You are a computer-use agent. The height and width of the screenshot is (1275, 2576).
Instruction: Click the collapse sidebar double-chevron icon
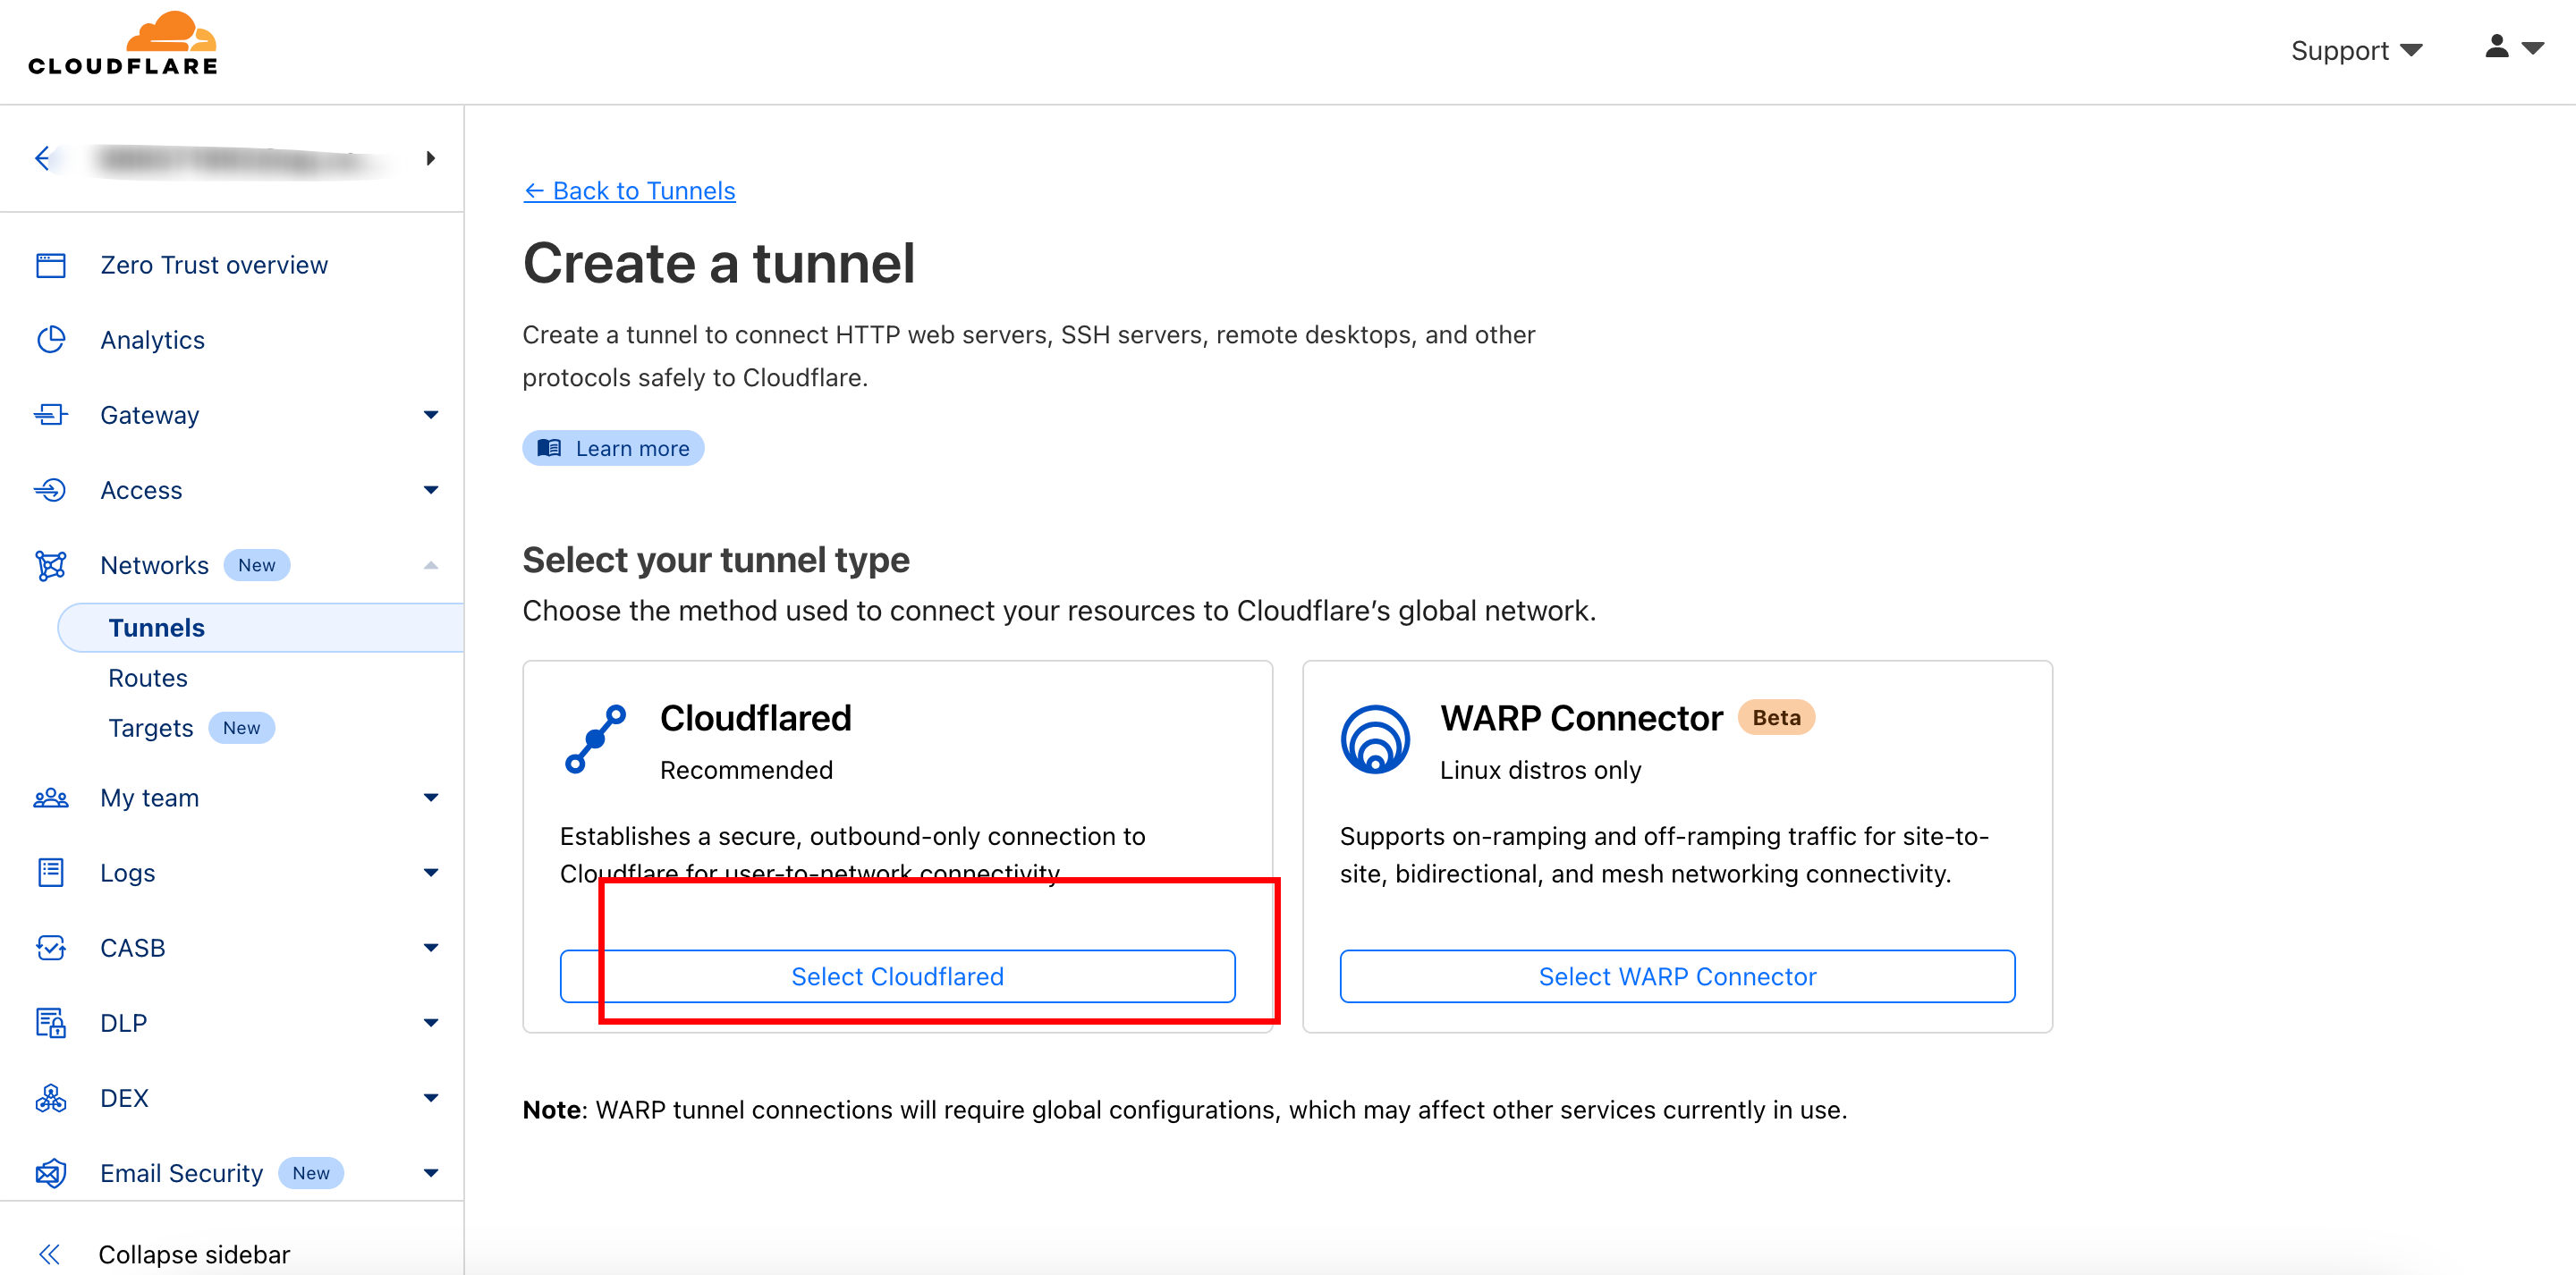(x=49, y=1254)
